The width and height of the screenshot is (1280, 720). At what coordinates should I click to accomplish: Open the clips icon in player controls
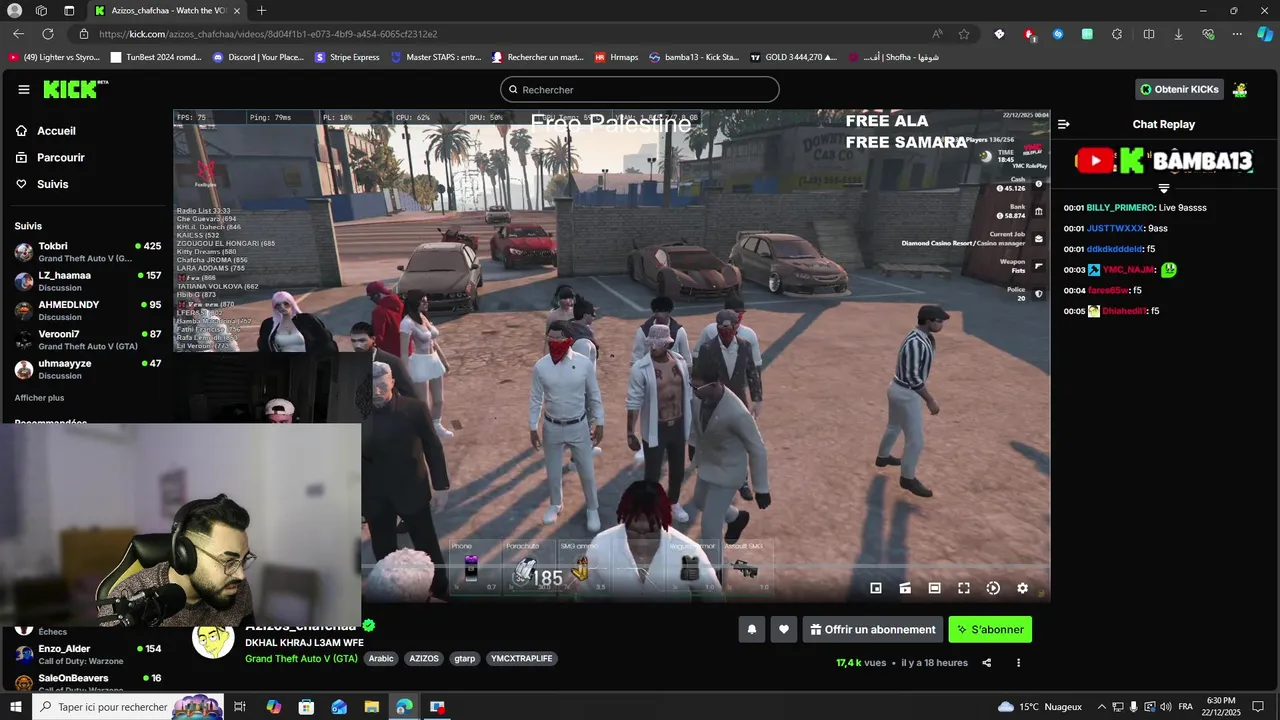click(905, 588)
